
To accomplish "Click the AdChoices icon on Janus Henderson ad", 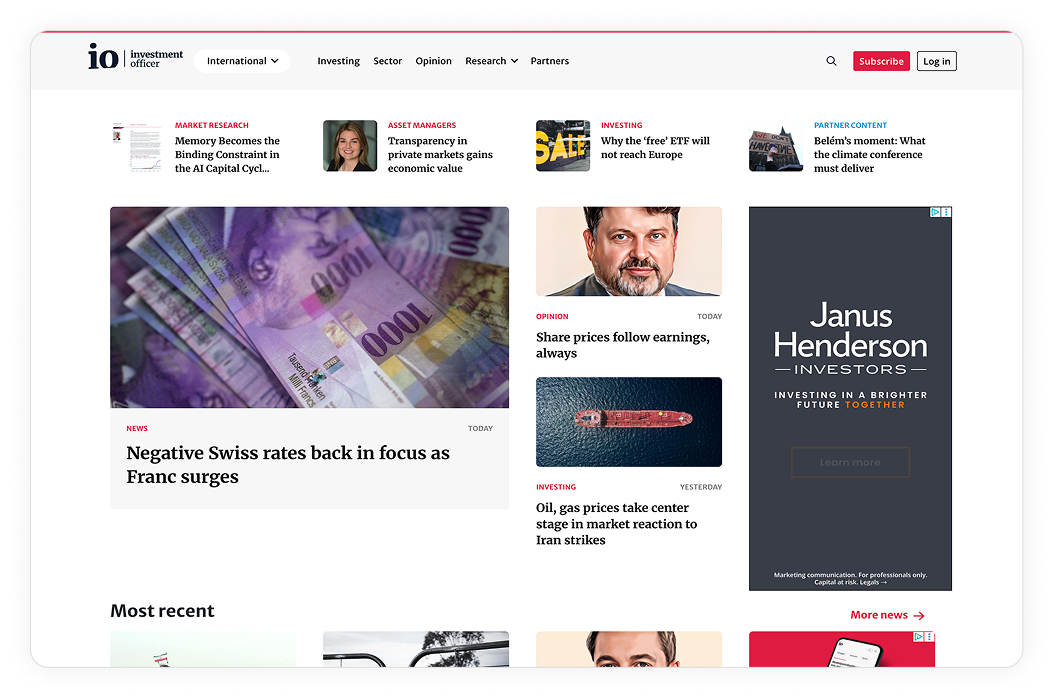I will (x=935, y=212).
